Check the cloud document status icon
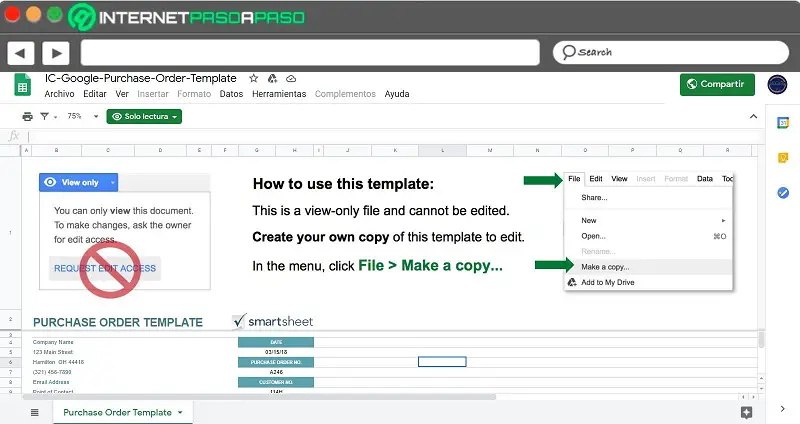Viewport: 800px width, 424px height. 291,79
